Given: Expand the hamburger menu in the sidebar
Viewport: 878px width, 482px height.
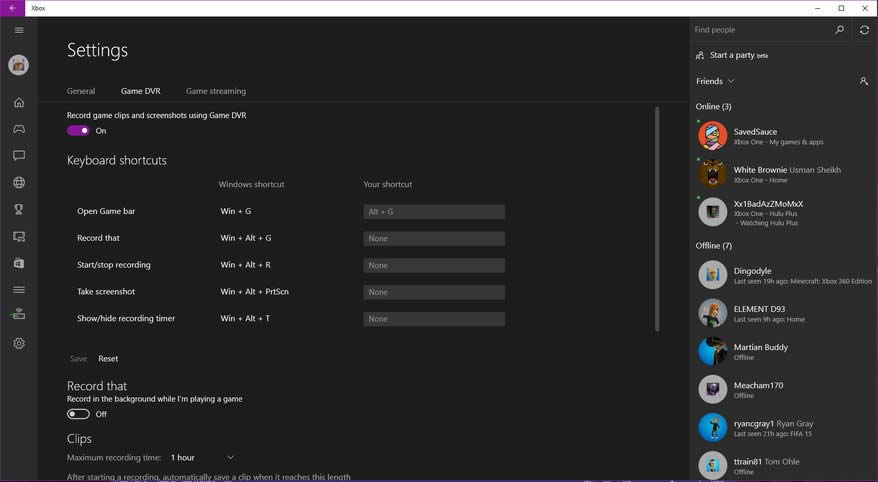Looking at the screenshot, I should point(18,30).
